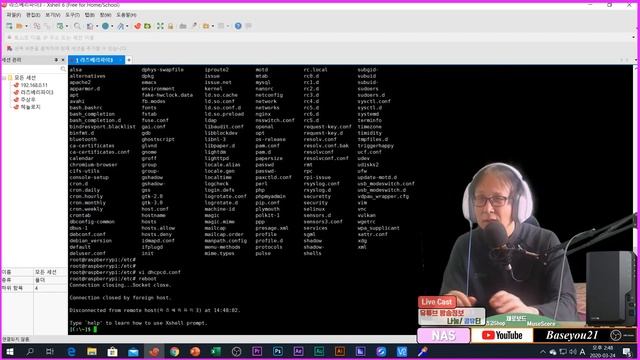
Task: Open Microsoft Edge from the taskbar
Action: pos(71,351)
